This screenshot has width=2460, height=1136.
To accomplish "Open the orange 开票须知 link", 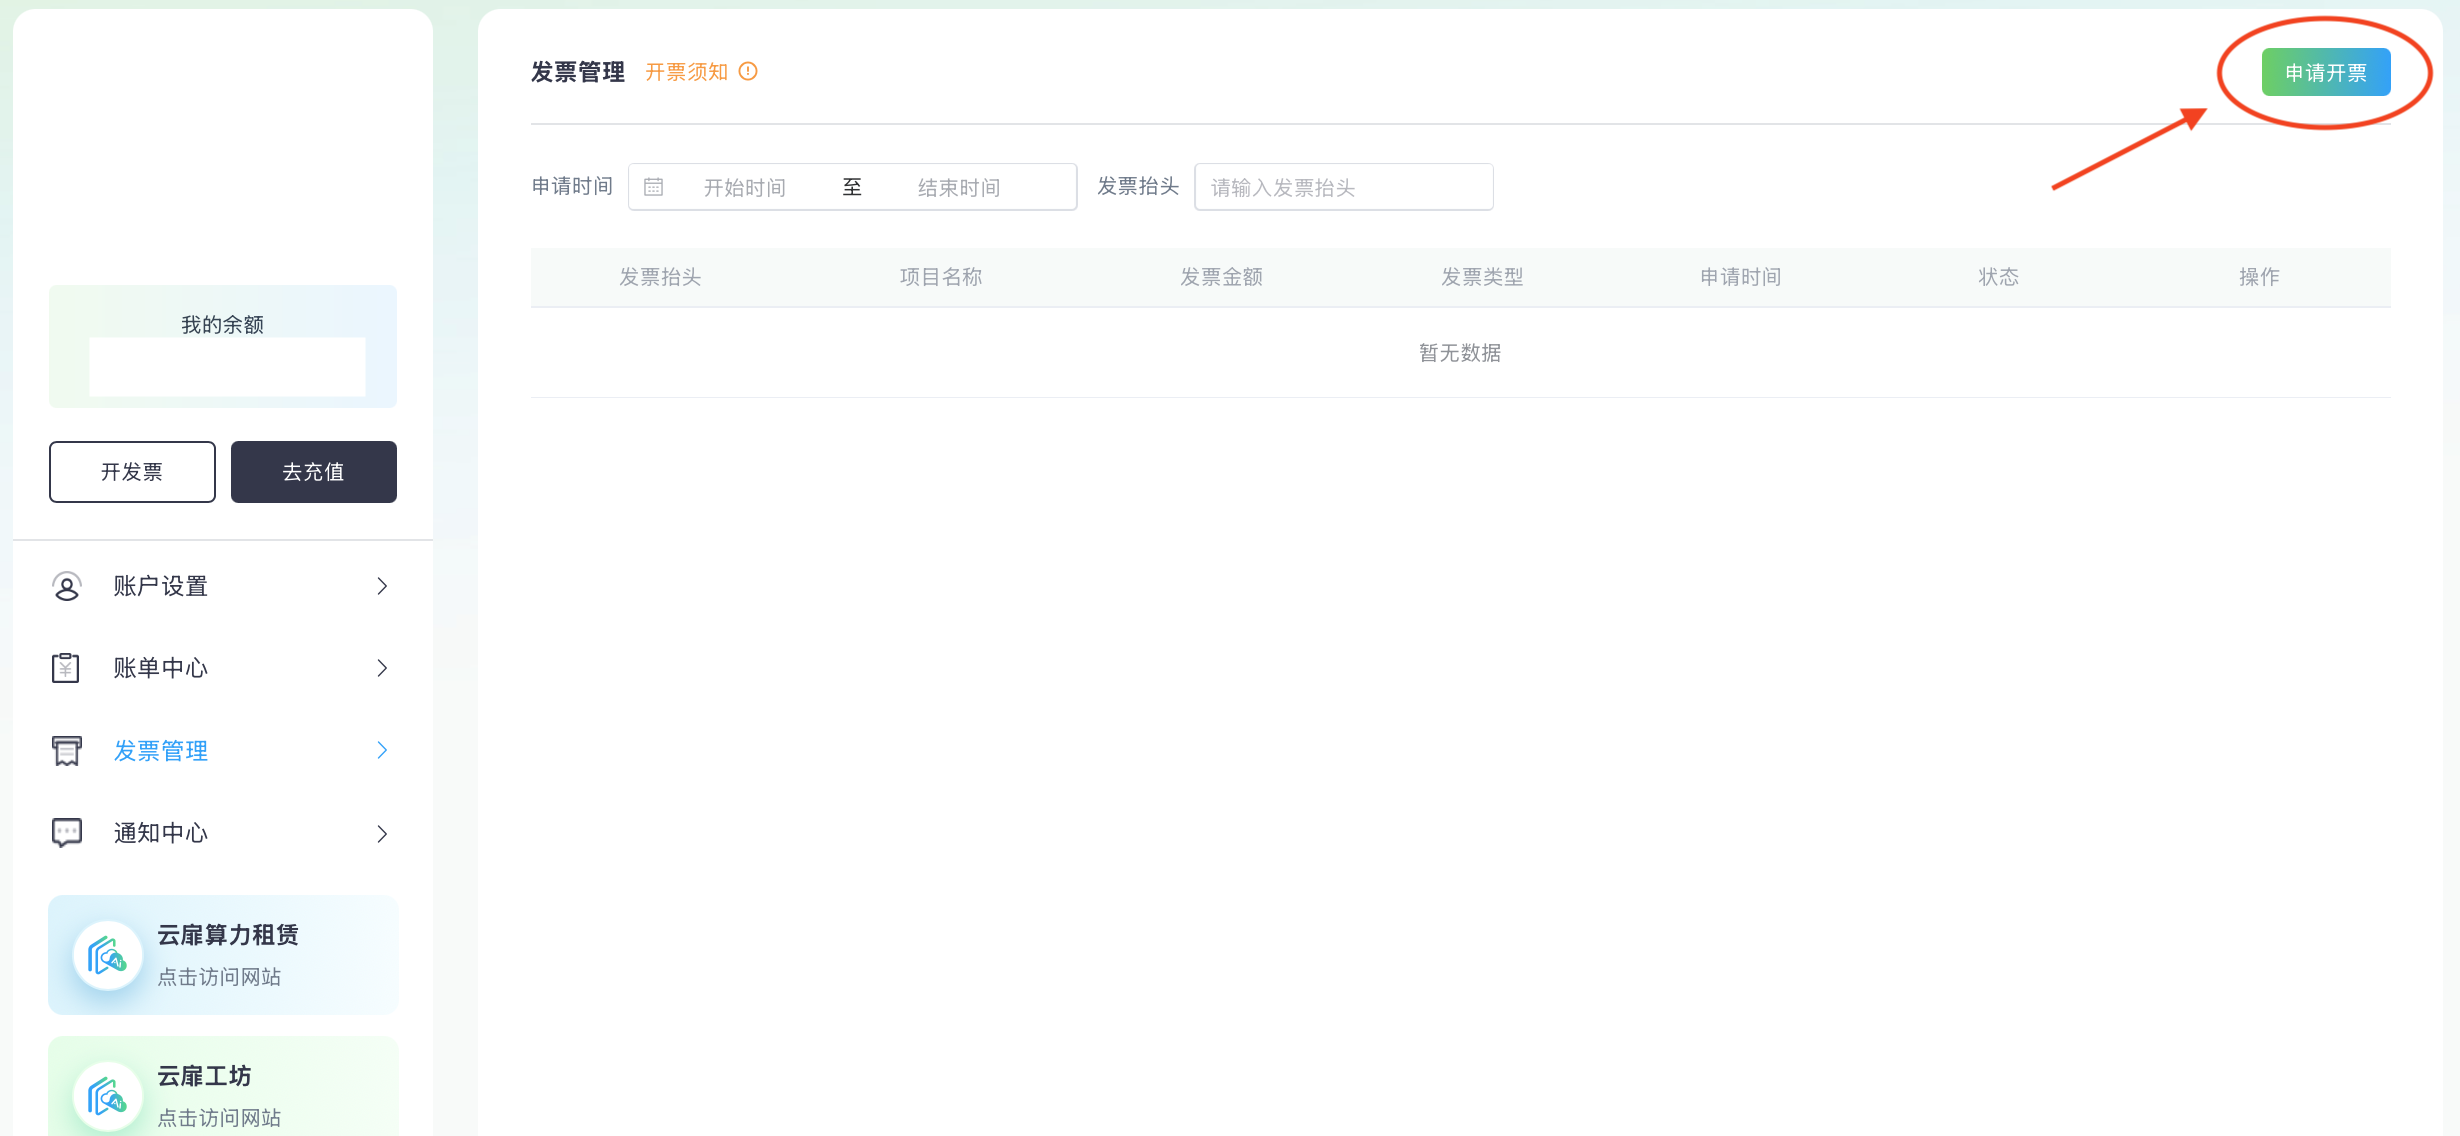I will pyautogui.click(x=687, y=72).
